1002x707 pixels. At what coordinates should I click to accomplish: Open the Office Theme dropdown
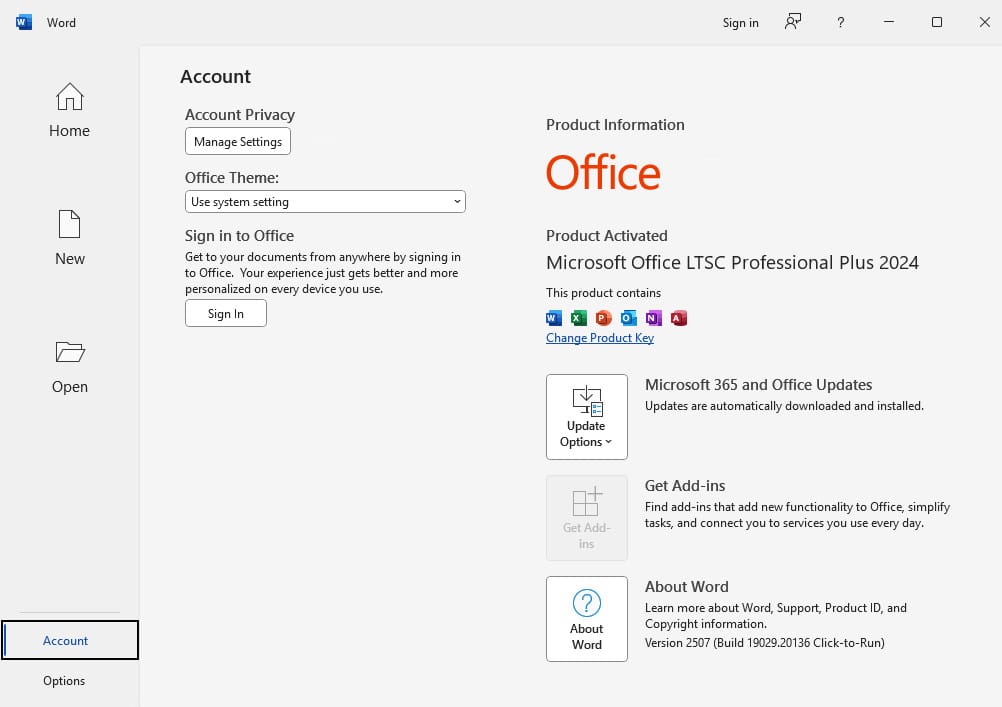[x=325, y=201]
